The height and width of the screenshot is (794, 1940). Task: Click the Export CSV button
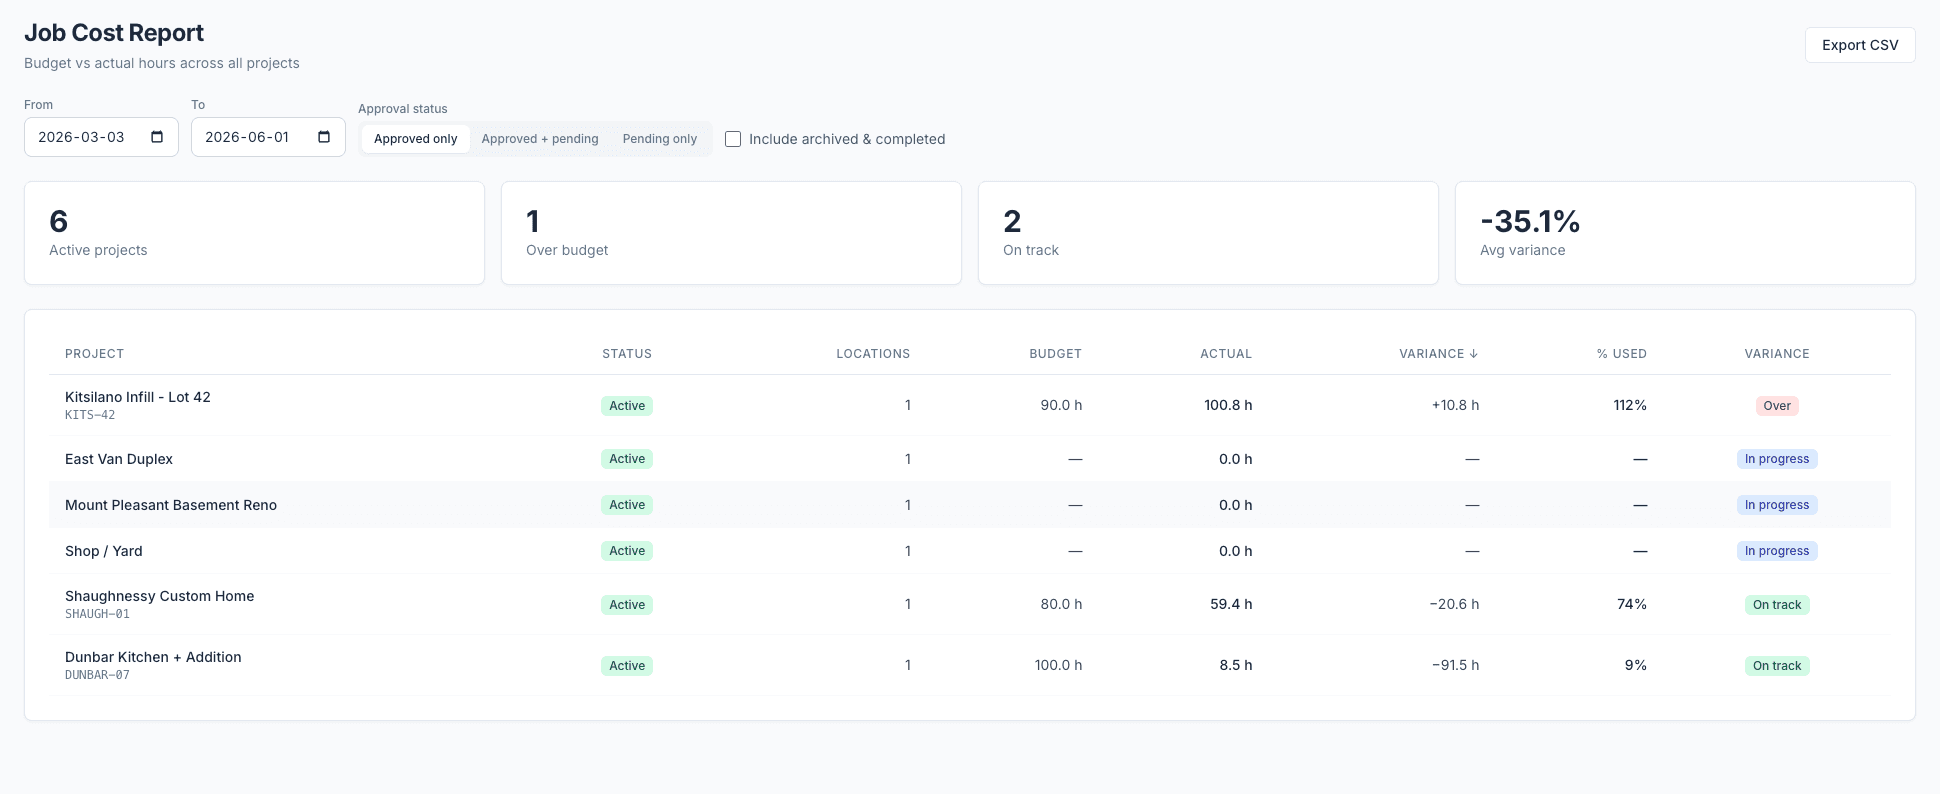pos(1860,45)
